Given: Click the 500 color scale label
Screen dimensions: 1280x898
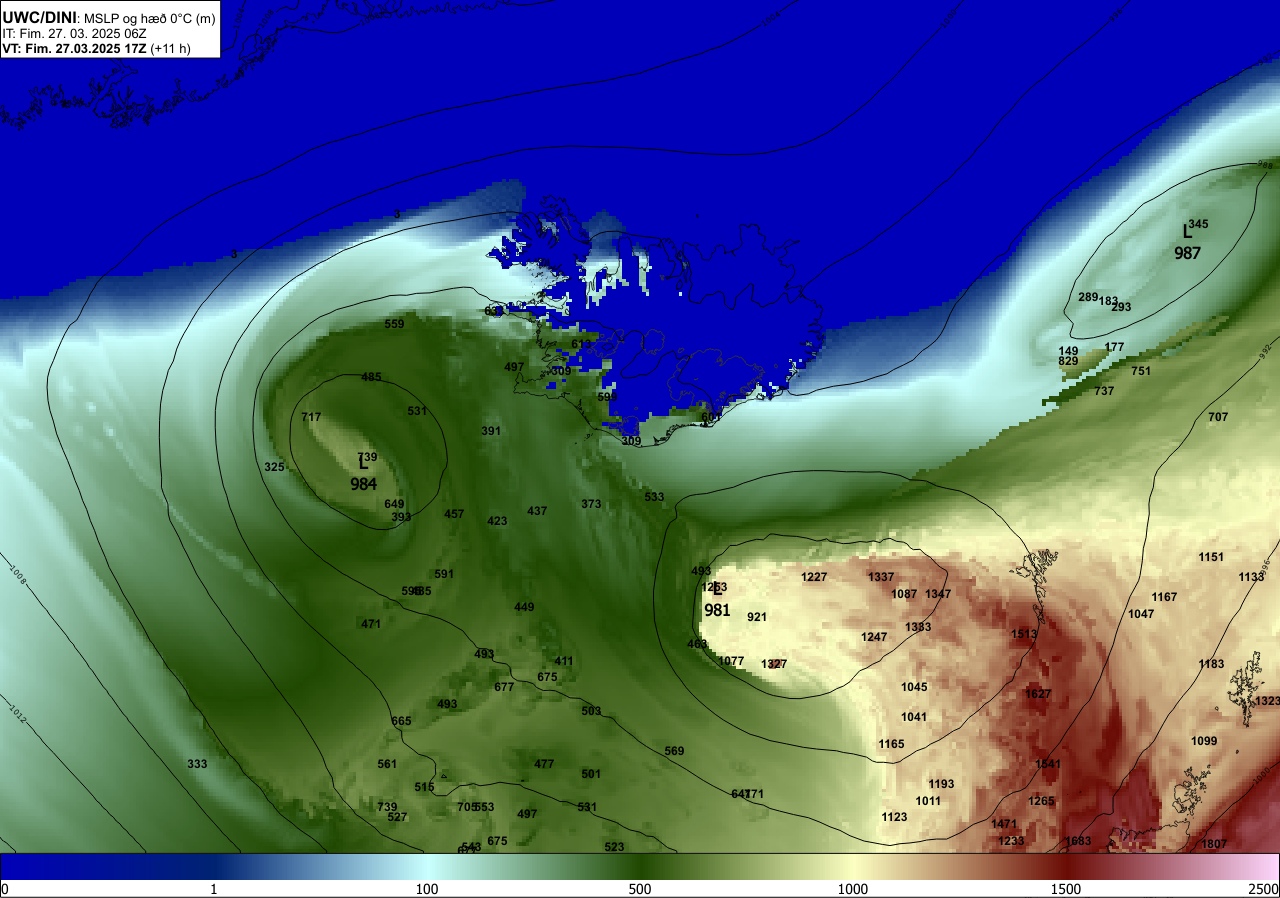Looking at the screenshot, I should [640, 889].
